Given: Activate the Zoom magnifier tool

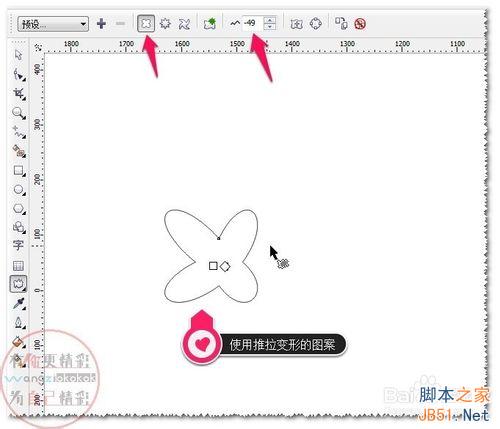Looking at the screenshot, I should click(x=19, y=113).
